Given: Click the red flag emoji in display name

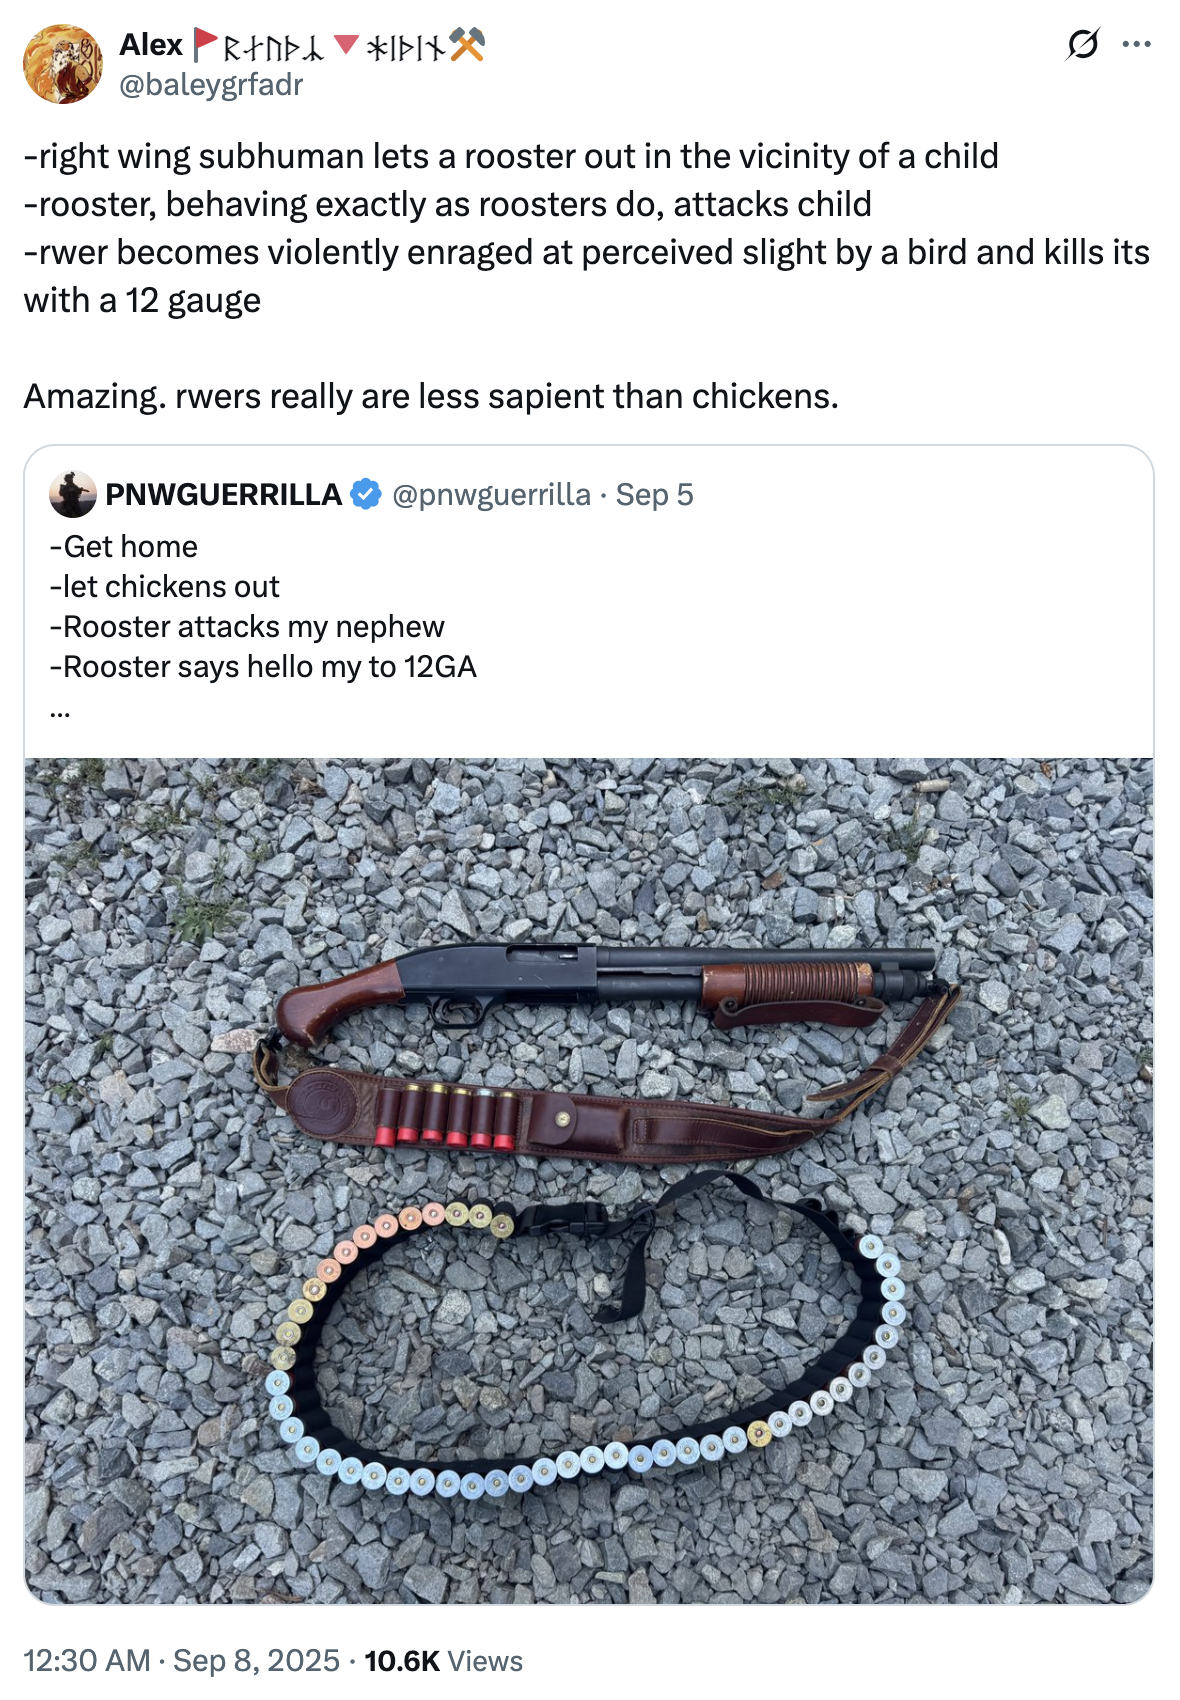Looking at the screenshot, I should pyautogui.click(x=206, y=44).
